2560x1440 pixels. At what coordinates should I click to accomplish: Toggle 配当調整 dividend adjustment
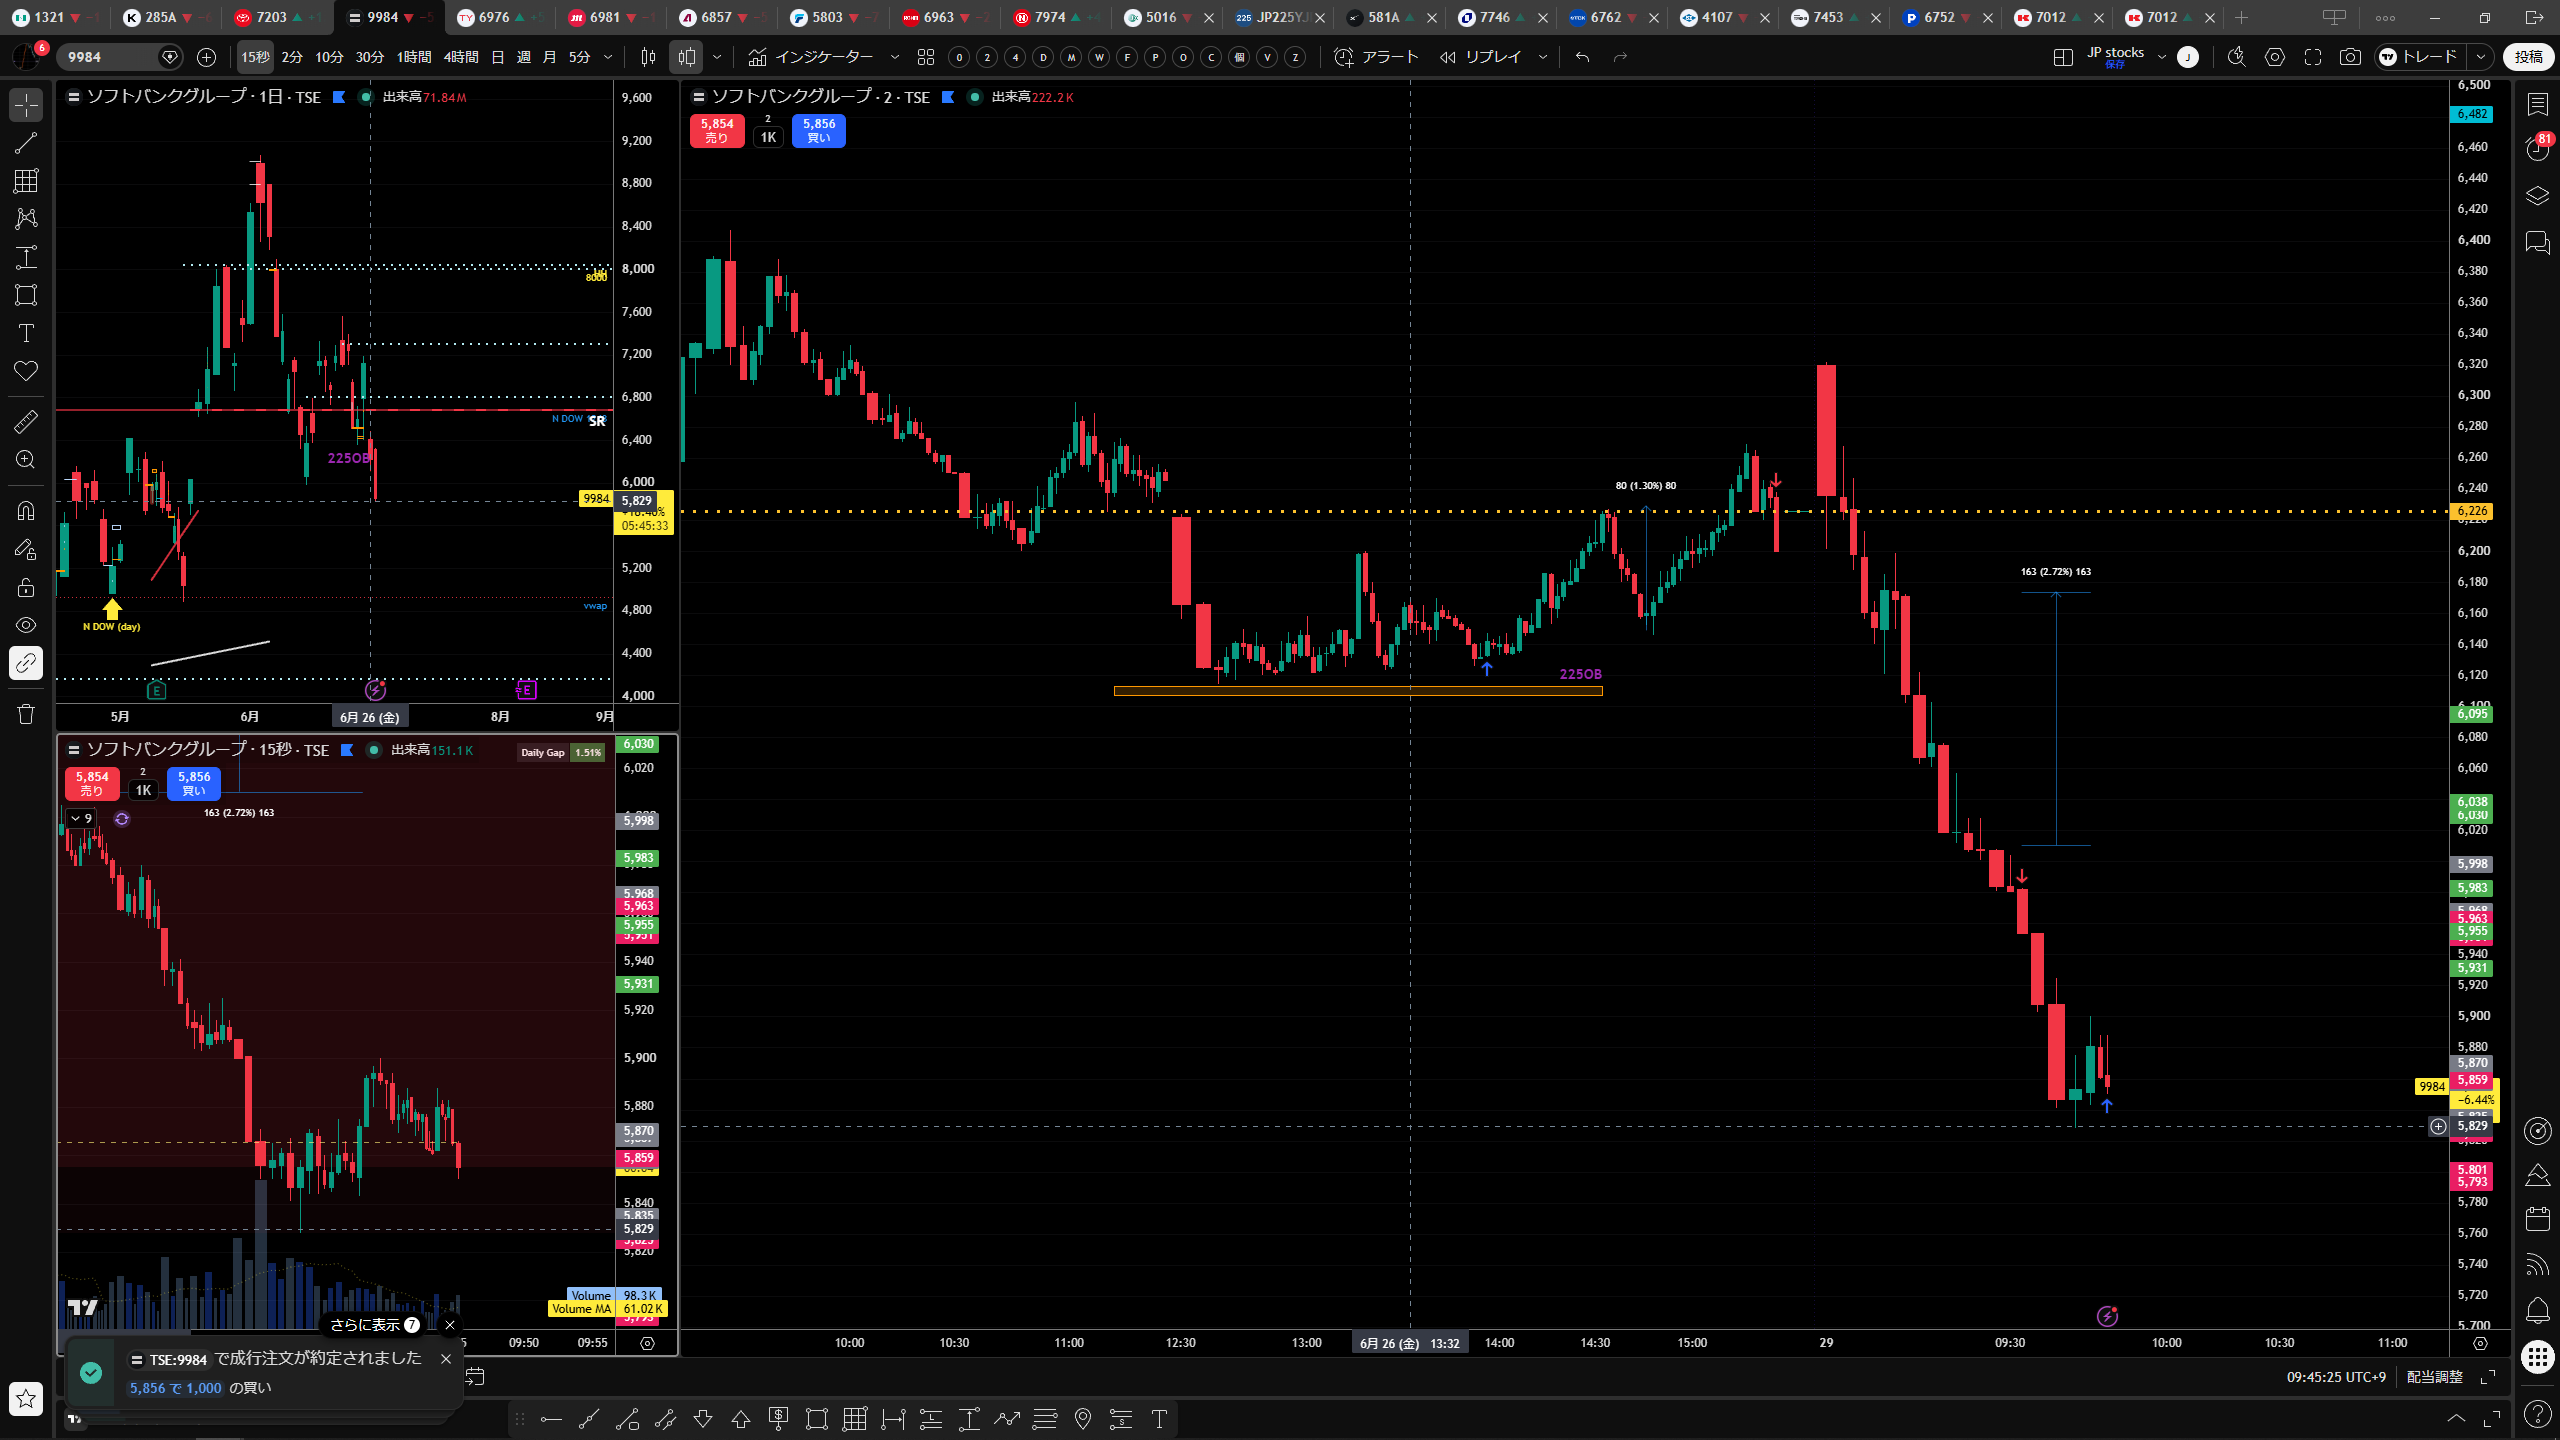coord(2435,1377)
